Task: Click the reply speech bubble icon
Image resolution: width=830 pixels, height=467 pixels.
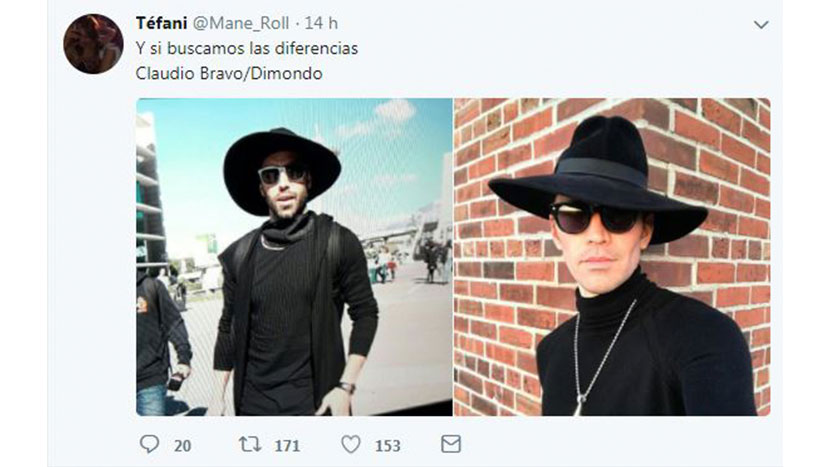Action: [x=150, y=443]
